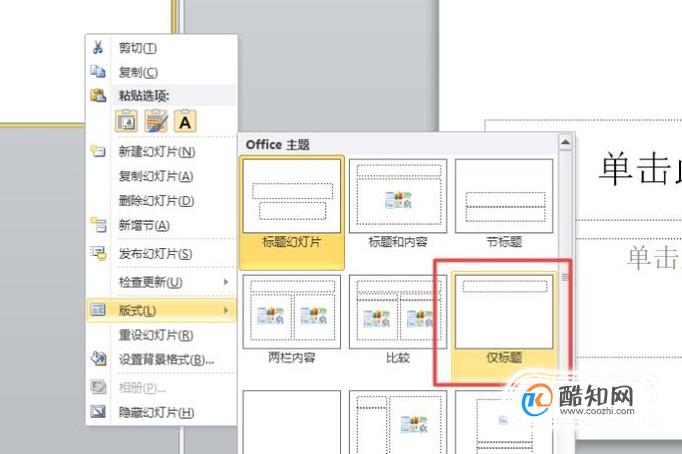682x454 pixels.
Task: Click the 仅标题 layout label
Action: pos(504,357)
